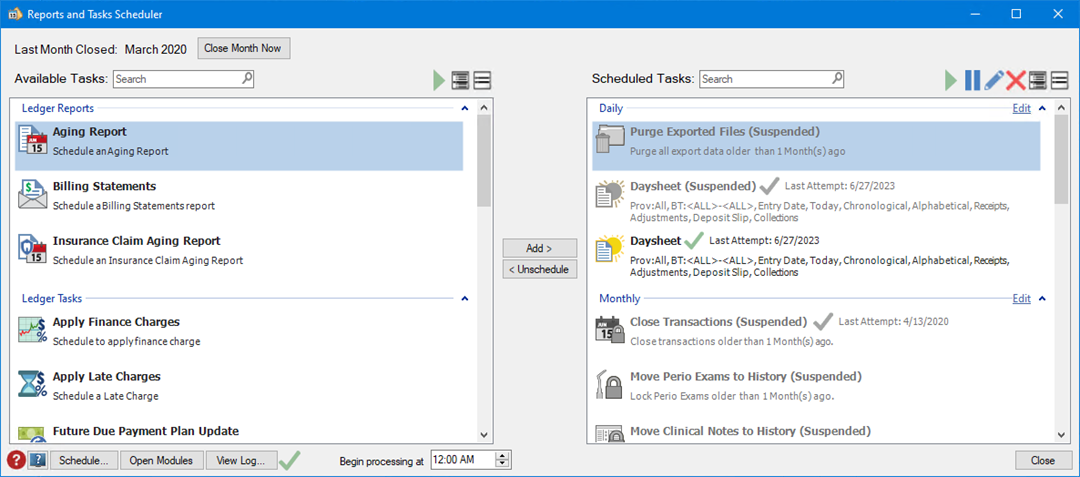Click the green run arrow above Available Tasks
The height and width of the screenshot is (477, 1080).
[439, 81]
